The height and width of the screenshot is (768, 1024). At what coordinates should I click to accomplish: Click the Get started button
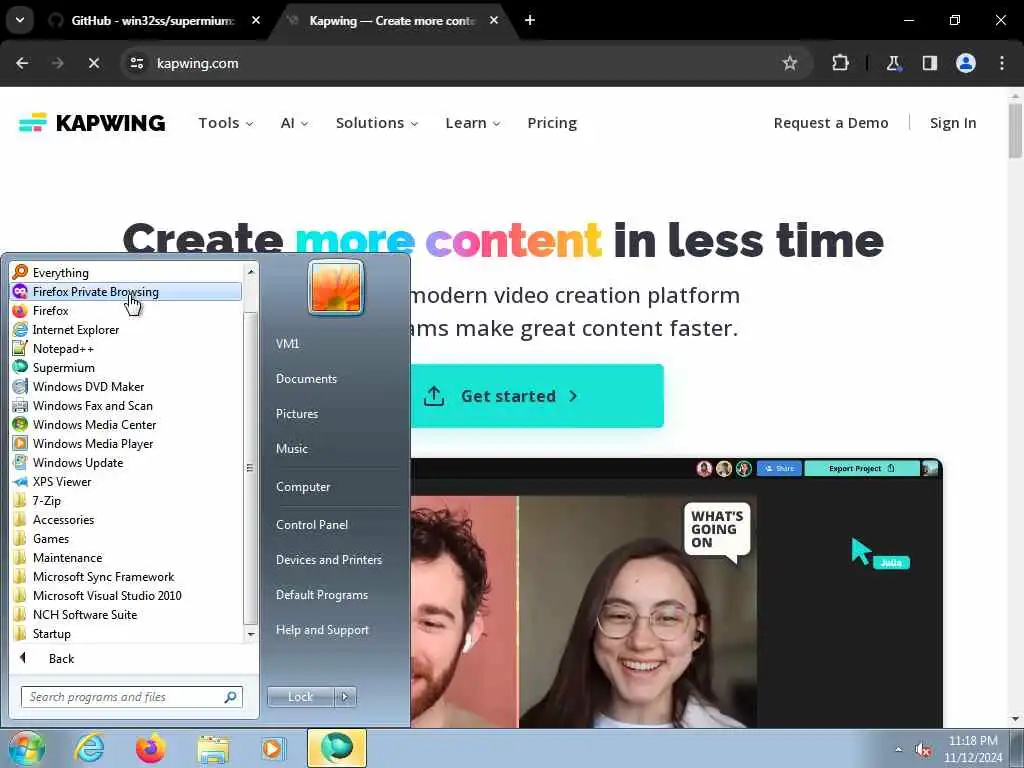pos(536,396)
